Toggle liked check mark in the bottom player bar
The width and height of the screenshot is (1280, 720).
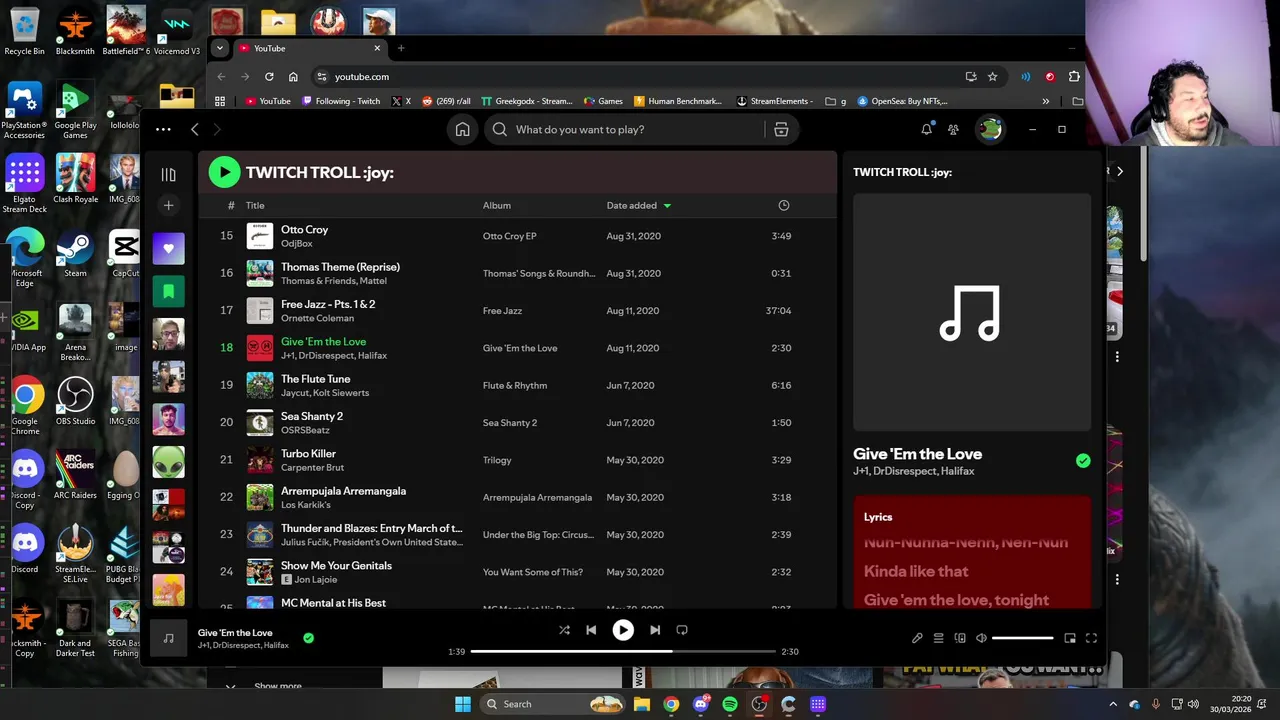[x=308, y=638]
